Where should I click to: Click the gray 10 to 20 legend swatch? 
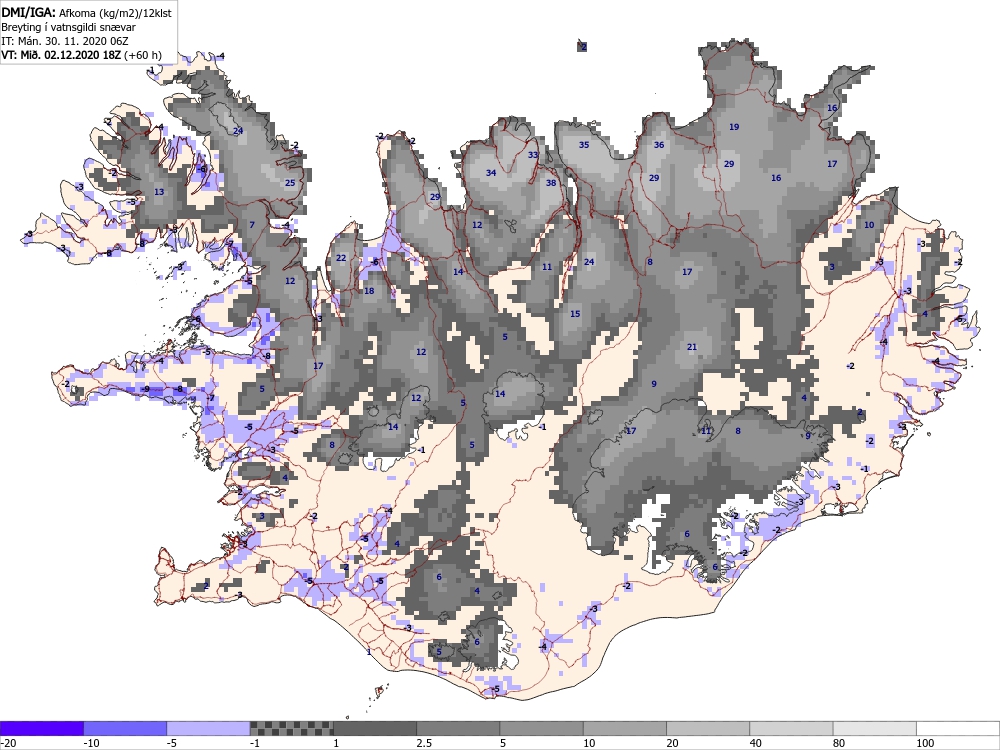[625, 729]
